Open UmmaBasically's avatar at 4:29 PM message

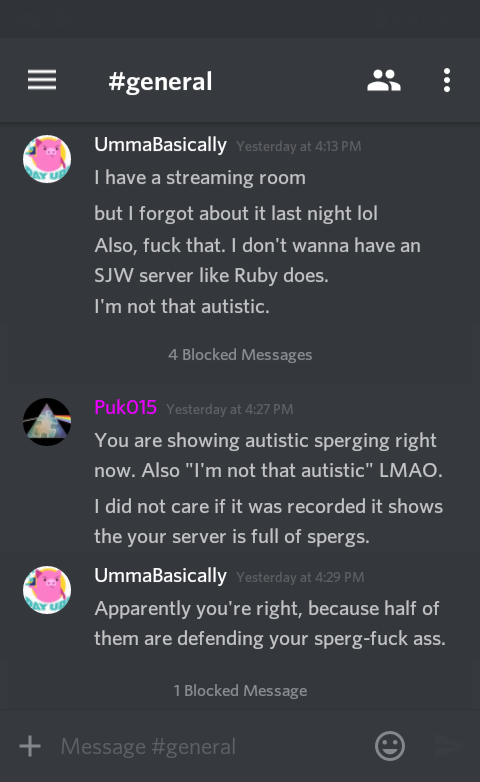[x=47, y=590]
